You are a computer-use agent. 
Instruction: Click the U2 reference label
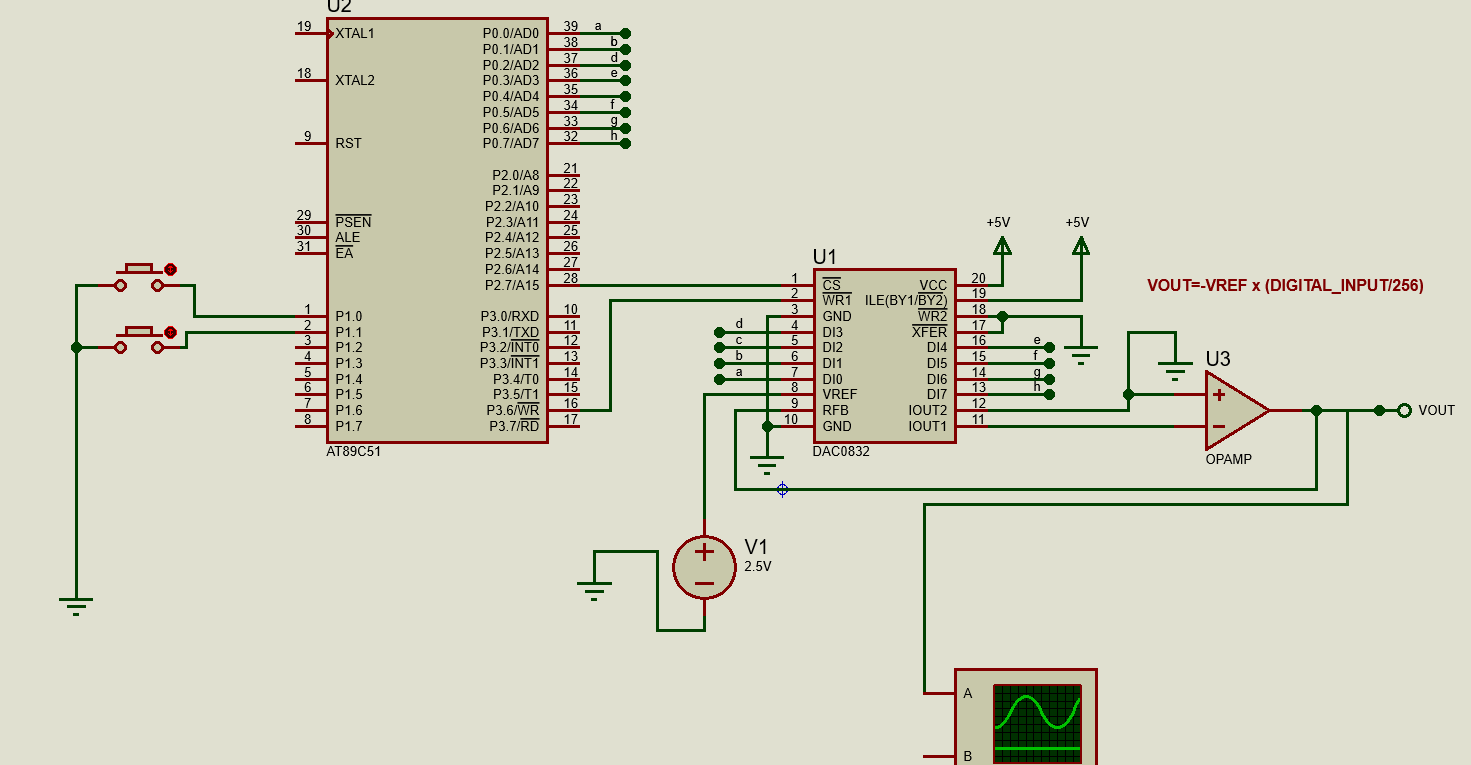(x=340, y=6)
